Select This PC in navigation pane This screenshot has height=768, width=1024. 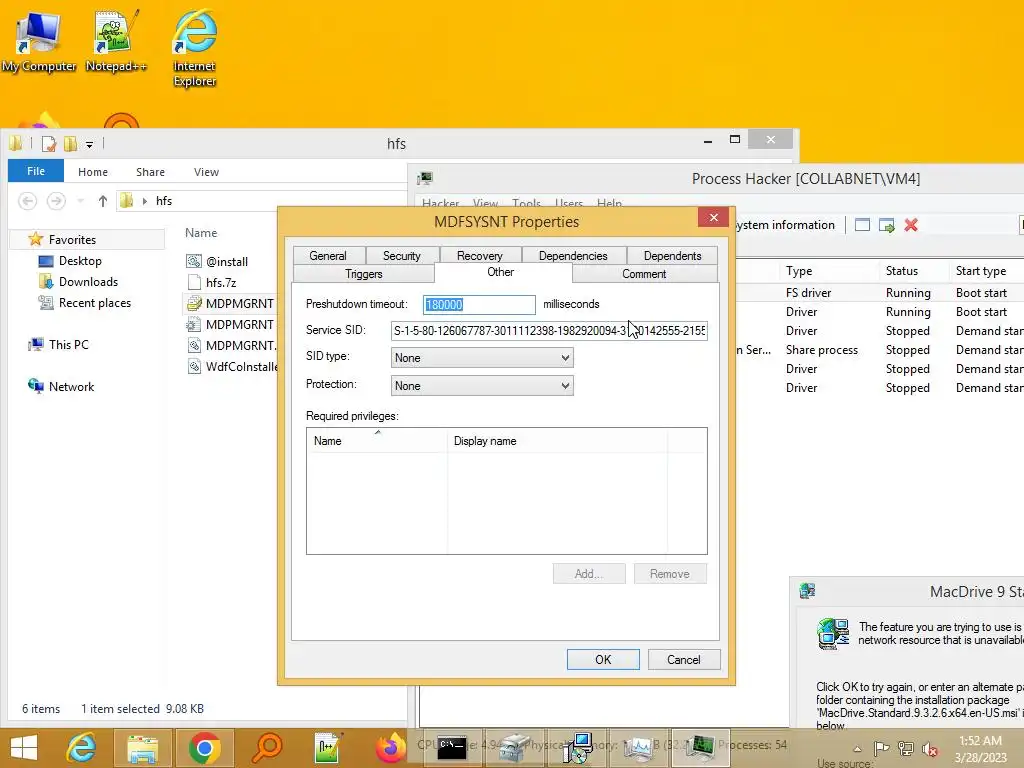pyautogui.click(x=68, y=344)
